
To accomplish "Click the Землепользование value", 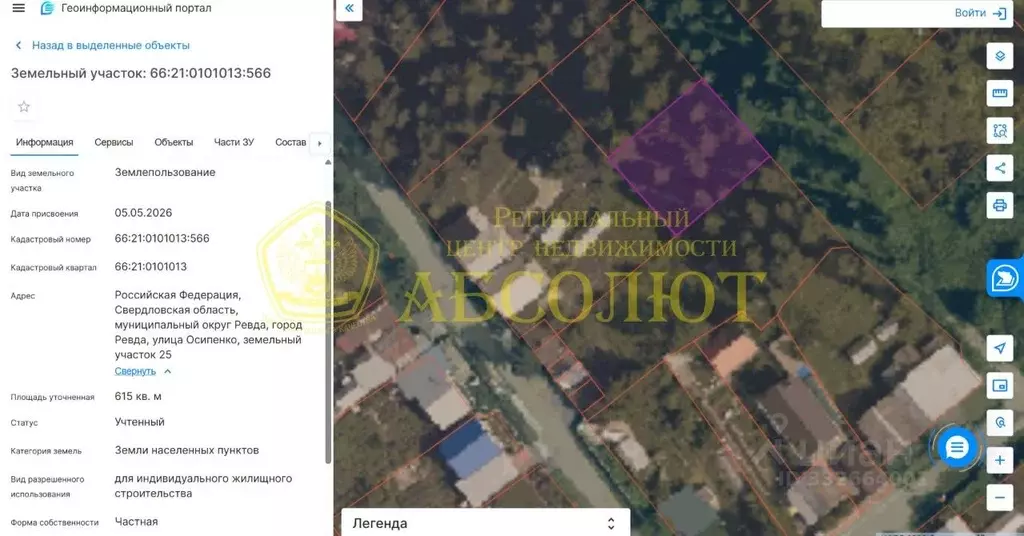I will tap(165, 172).
